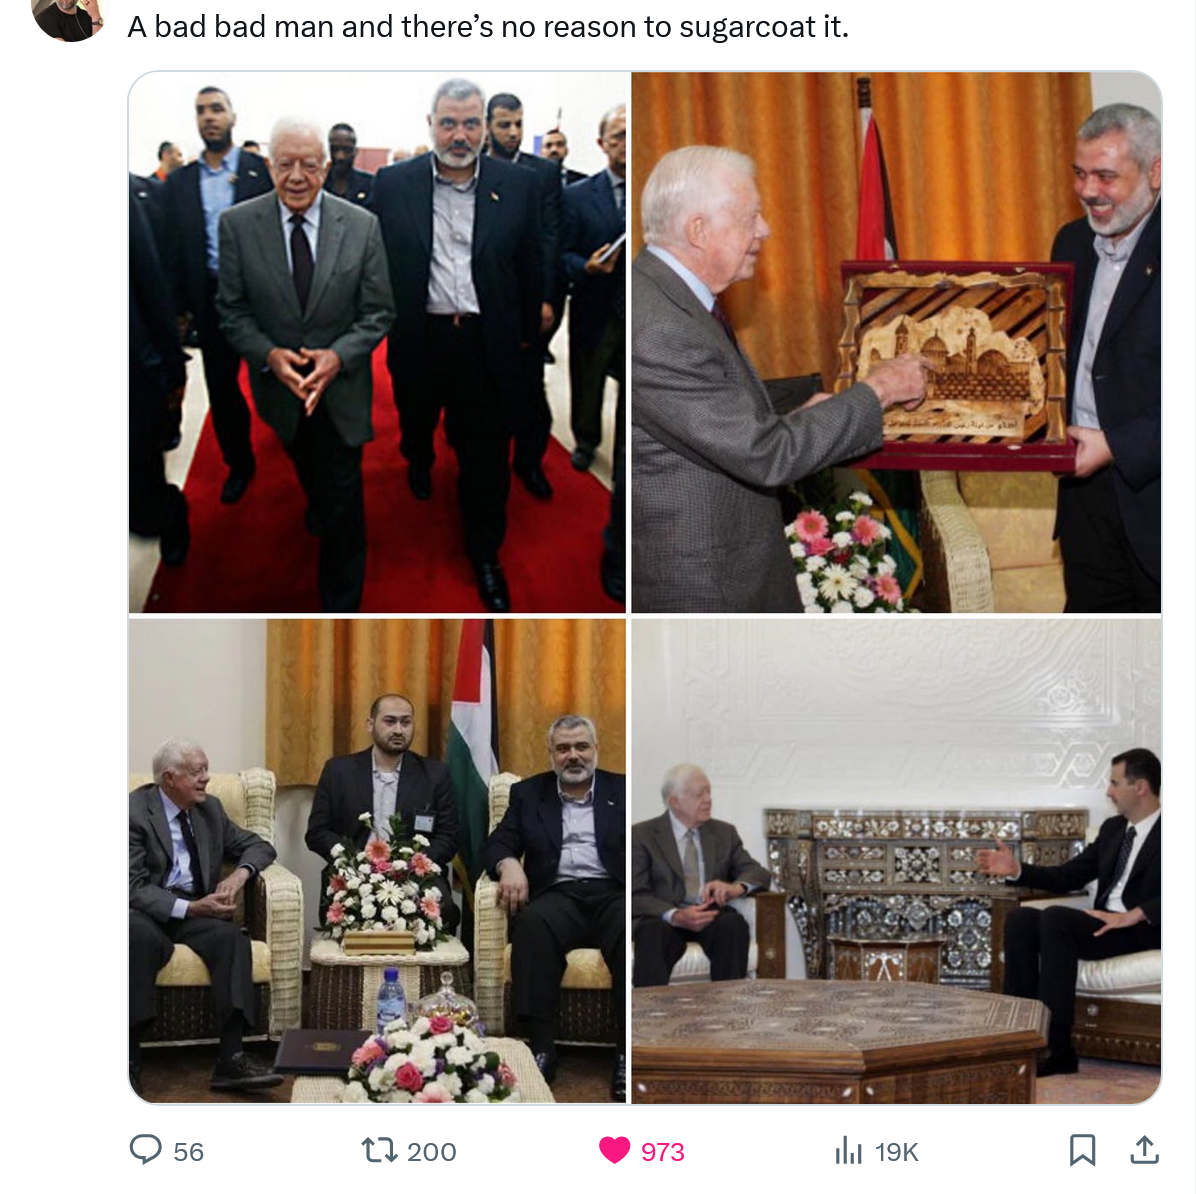Click the 973 likes count
The height and width of the screenshot is (1194, 1196).
(x=663, y=1151)
